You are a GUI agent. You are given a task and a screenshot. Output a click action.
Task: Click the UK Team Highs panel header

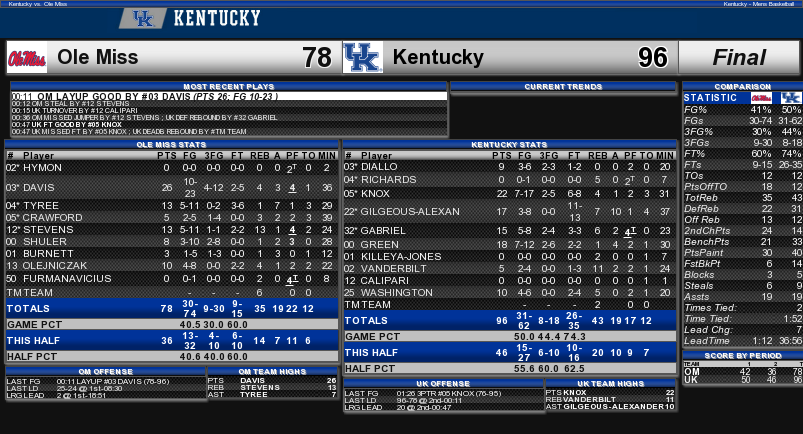click(x=610, y=383)
